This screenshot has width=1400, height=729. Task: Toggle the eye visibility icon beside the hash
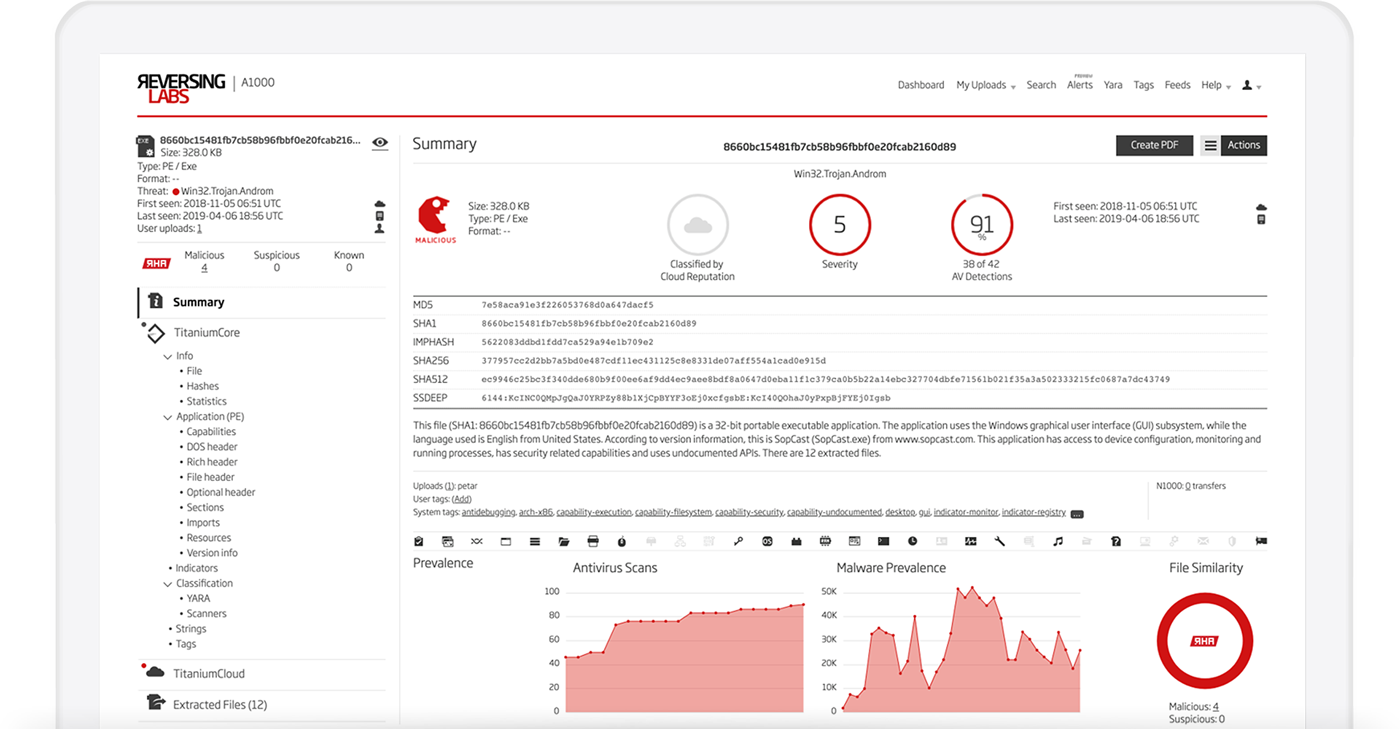(x=380, y=143)
